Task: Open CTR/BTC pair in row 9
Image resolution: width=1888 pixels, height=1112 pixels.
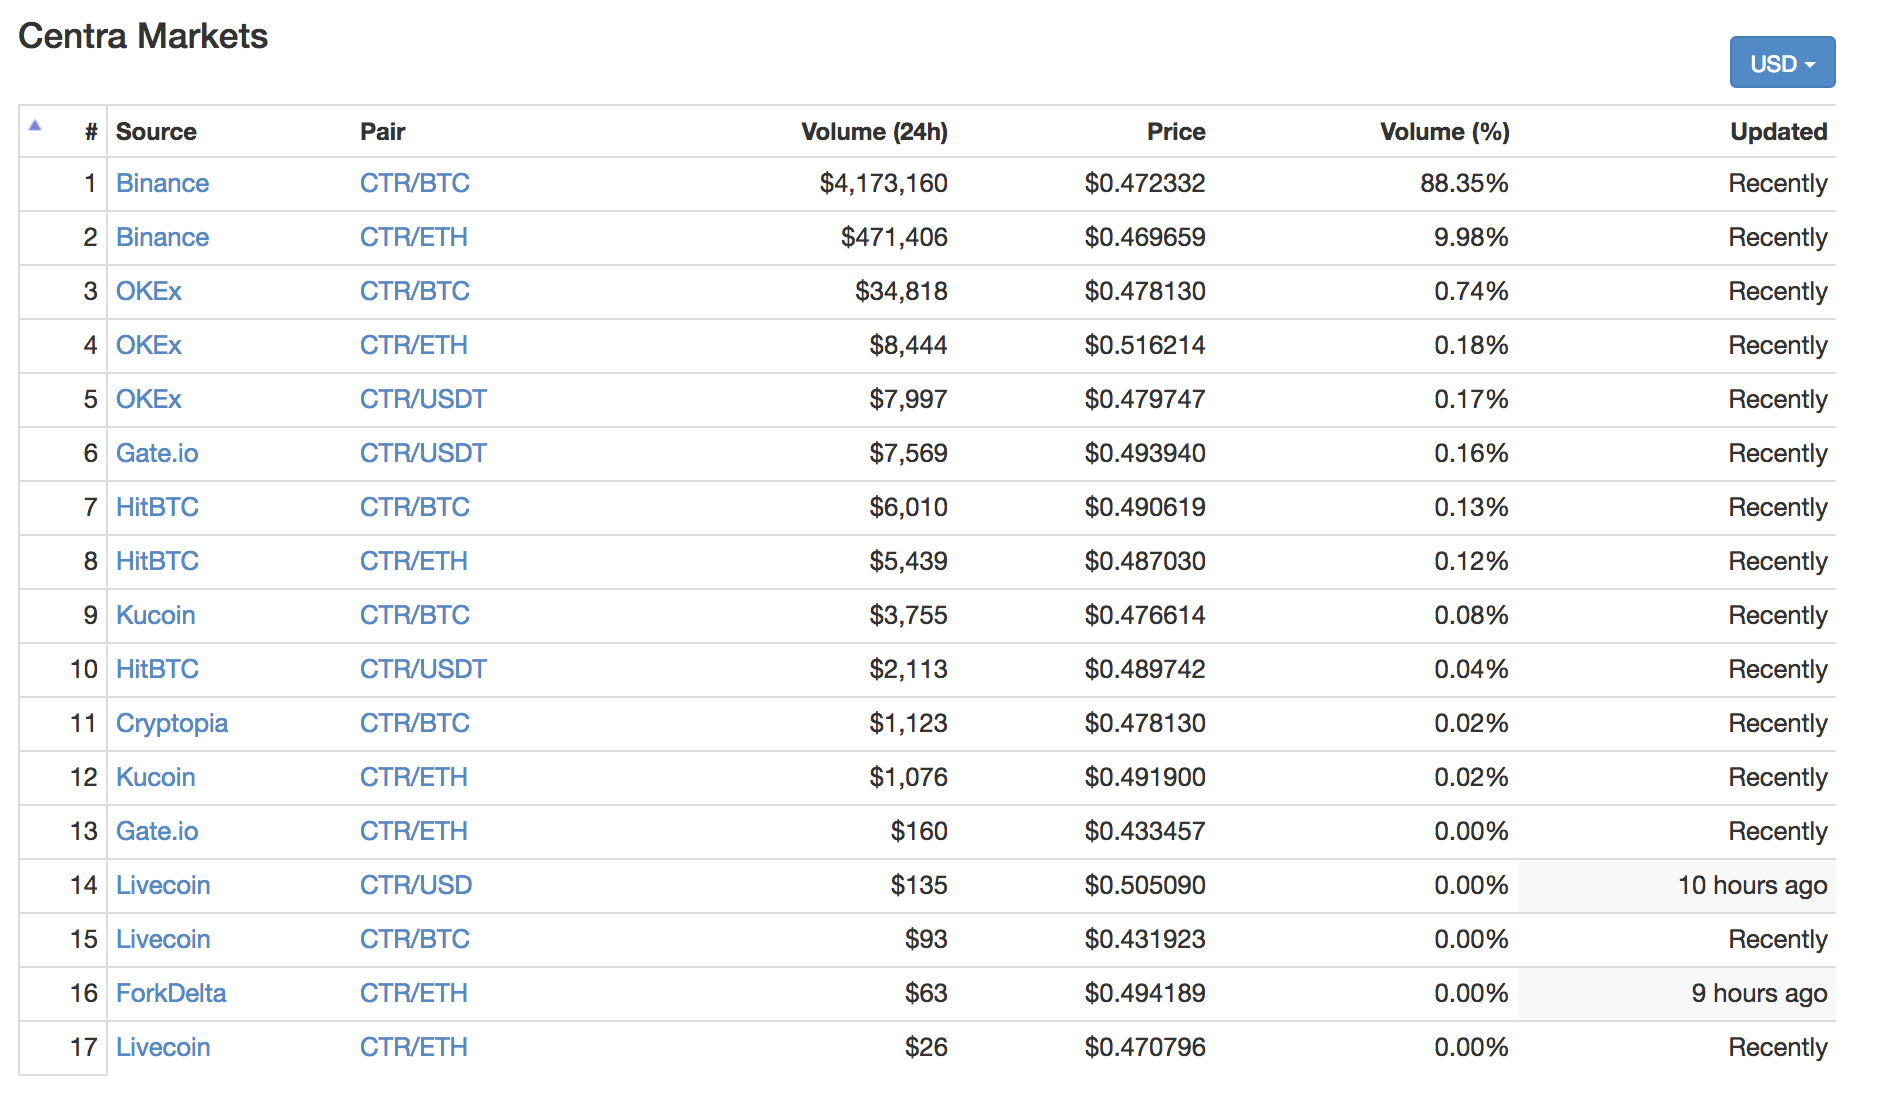Action: 414,615
